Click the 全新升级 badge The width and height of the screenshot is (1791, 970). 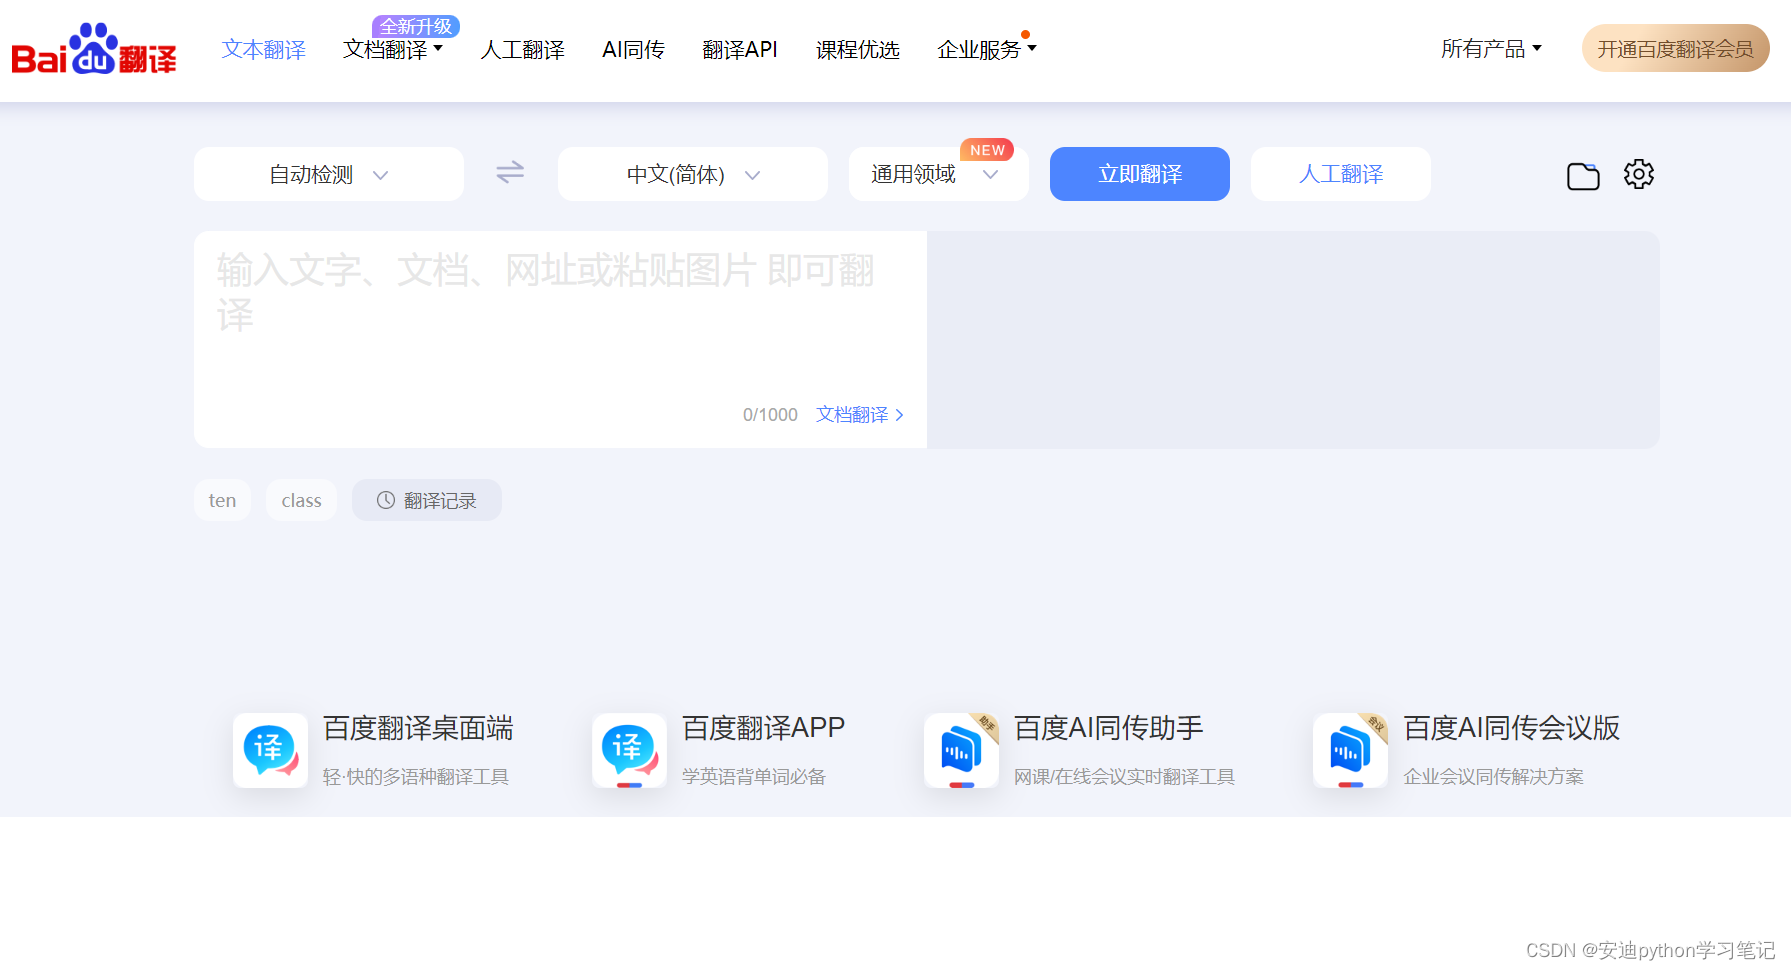coord(416,26)
